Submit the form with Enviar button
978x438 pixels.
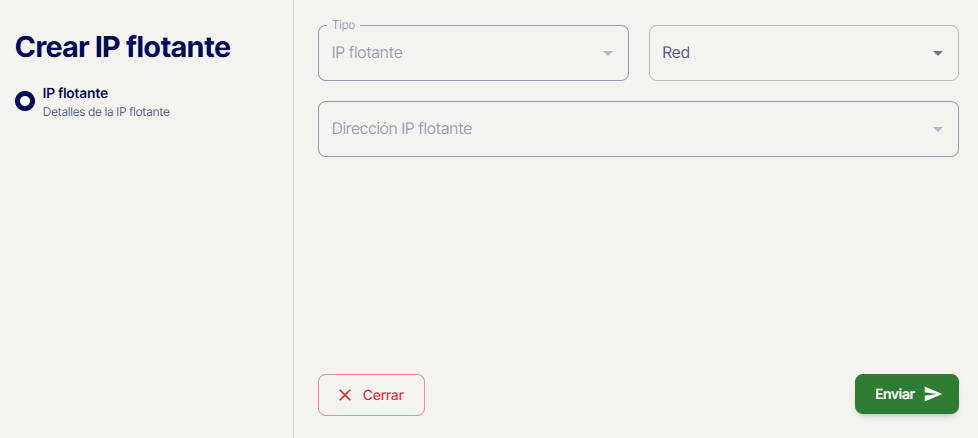coord(906,394)
